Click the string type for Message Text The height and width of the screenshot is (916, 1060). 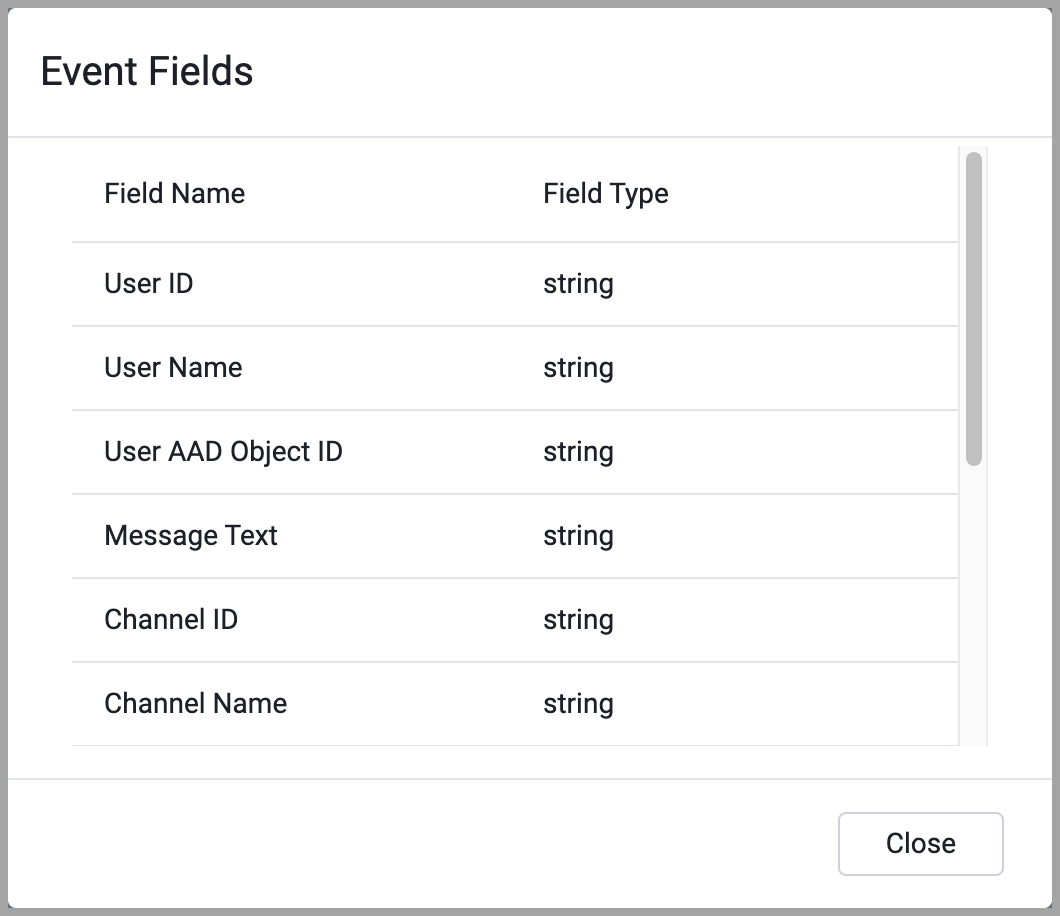point(578,536)
